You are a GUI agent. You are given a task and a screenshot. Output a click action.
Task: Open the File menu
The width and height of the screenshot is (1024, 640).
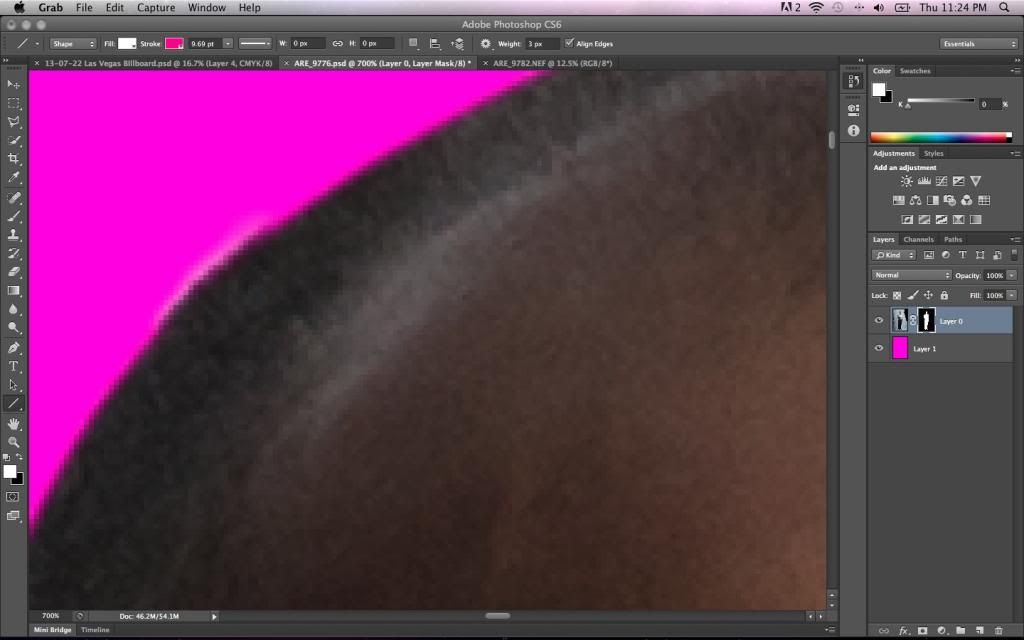click(x=84, y=8)
